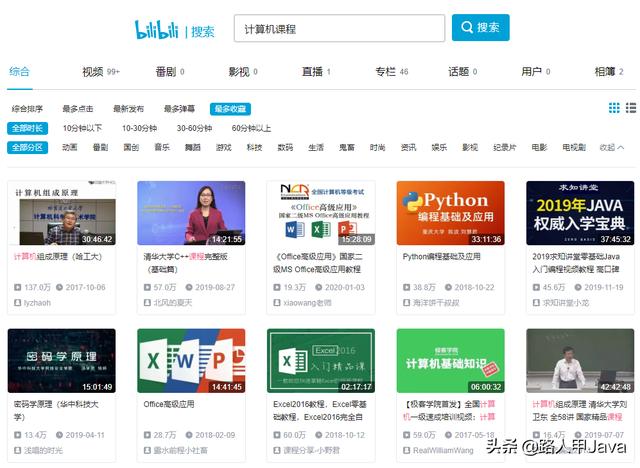This screenshot has width=640, height=468.
Task: Collapse the category filter with 收起
Action: point(610,147)
